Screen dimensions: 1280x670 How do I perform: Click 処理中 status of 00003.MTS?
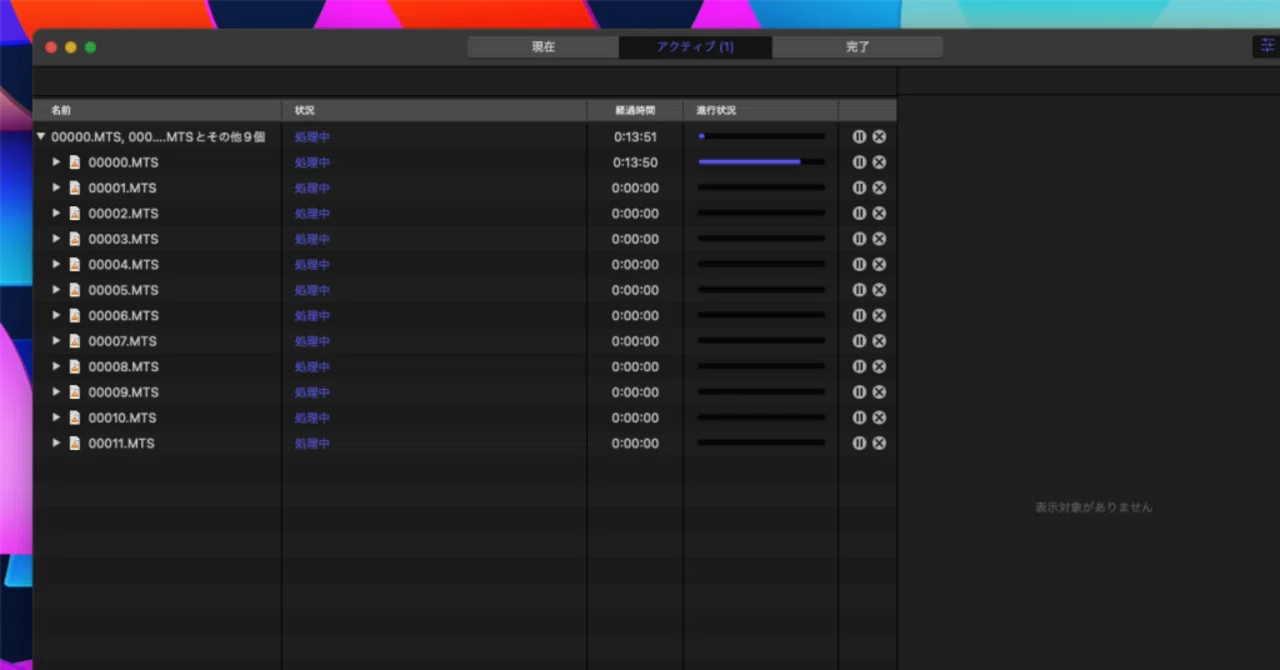coord(312,239)
